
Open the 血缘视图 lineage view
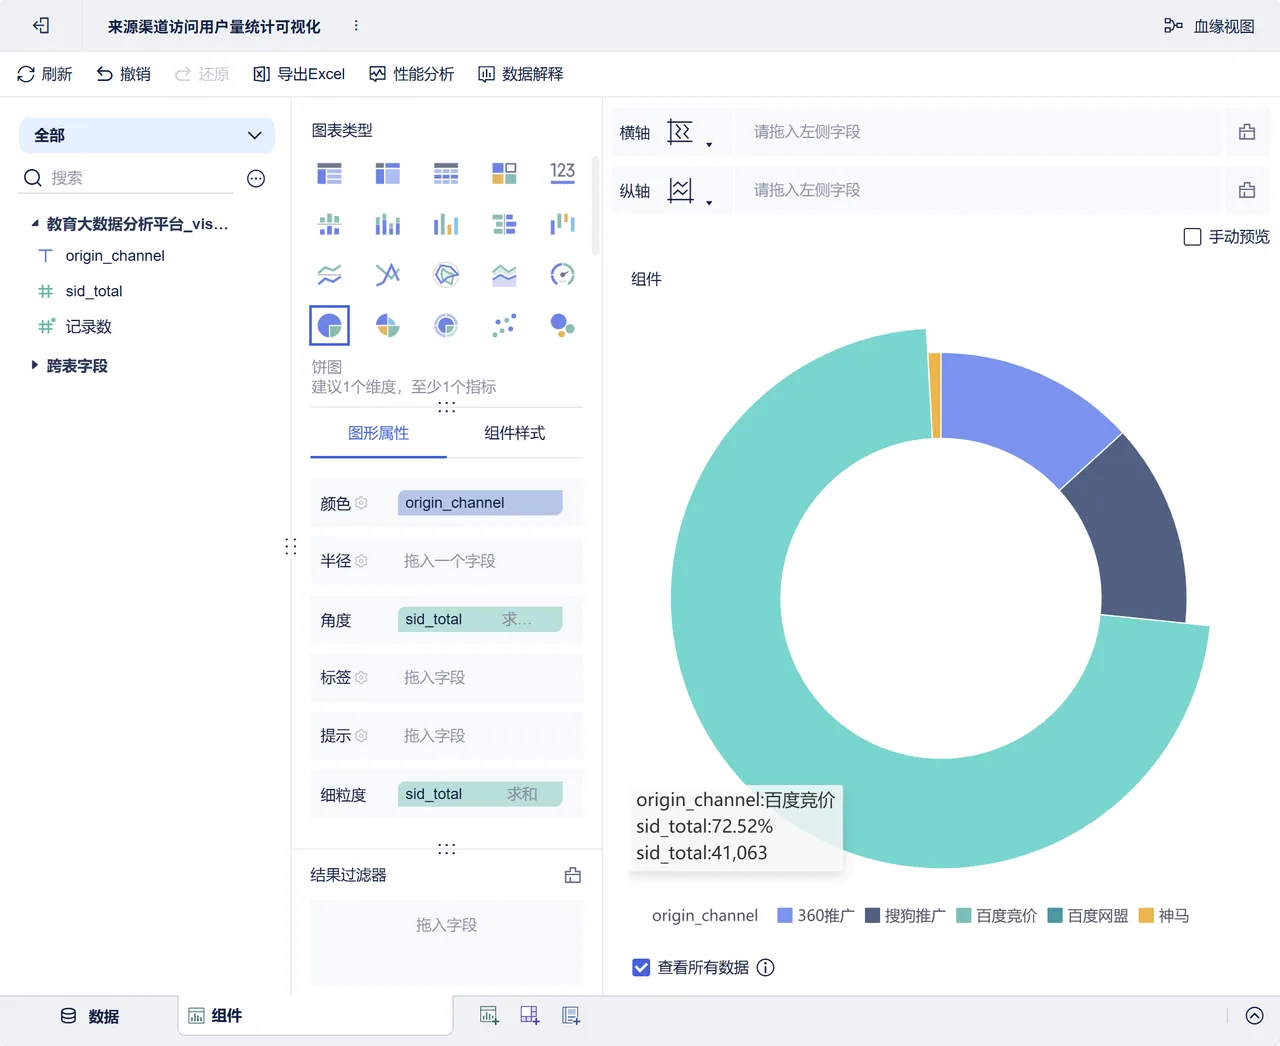click(1209, 26)
